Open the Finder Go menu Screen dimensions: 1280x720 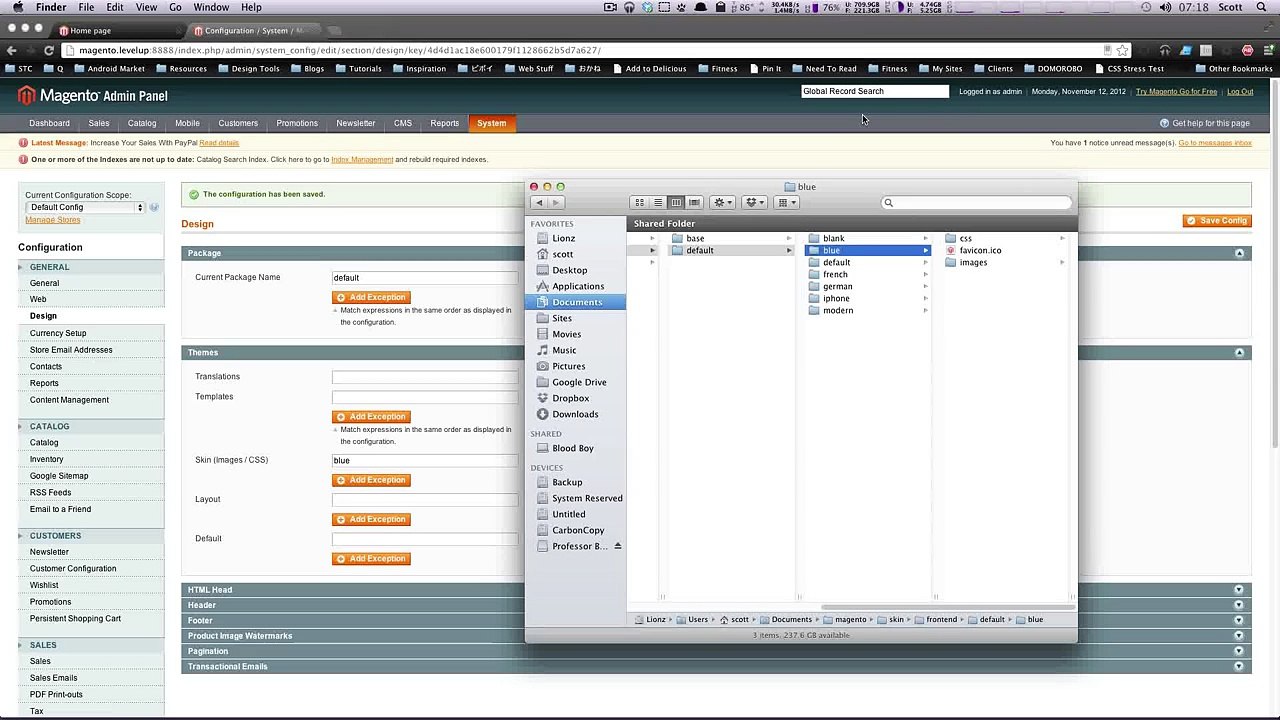point(175,7)
